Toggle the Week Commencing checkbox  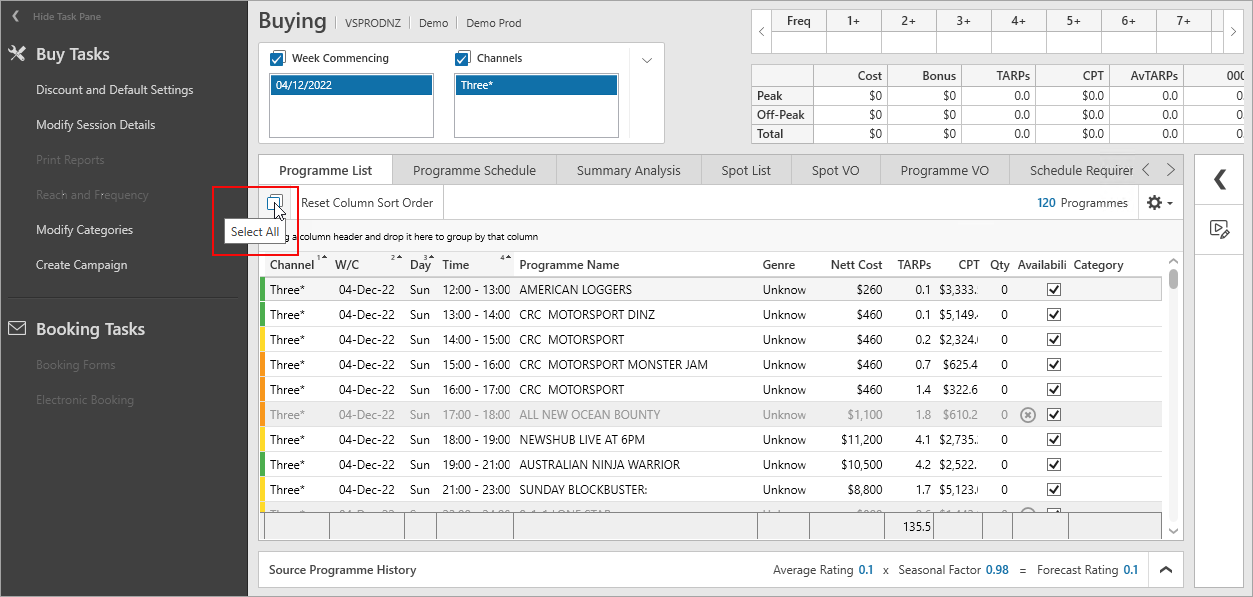278,58
